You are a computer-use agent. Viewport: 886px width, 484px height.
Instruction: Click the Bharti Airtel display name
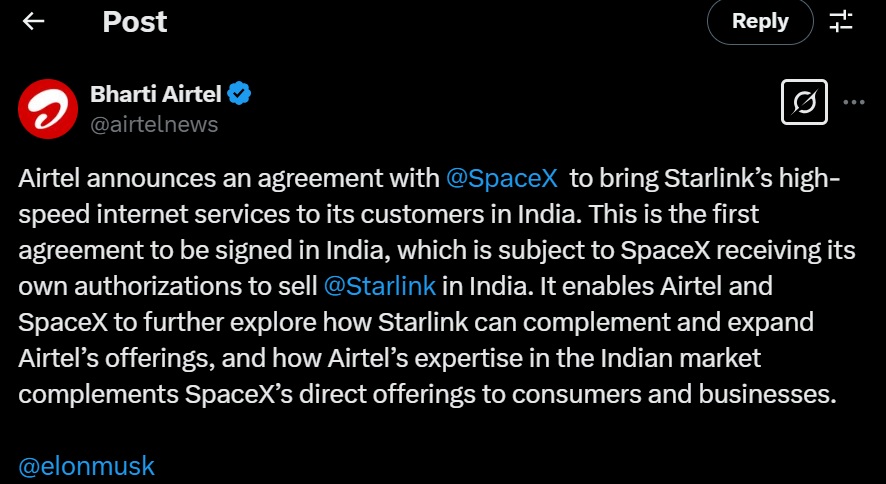pyautogui.click(x=156, y=95)
